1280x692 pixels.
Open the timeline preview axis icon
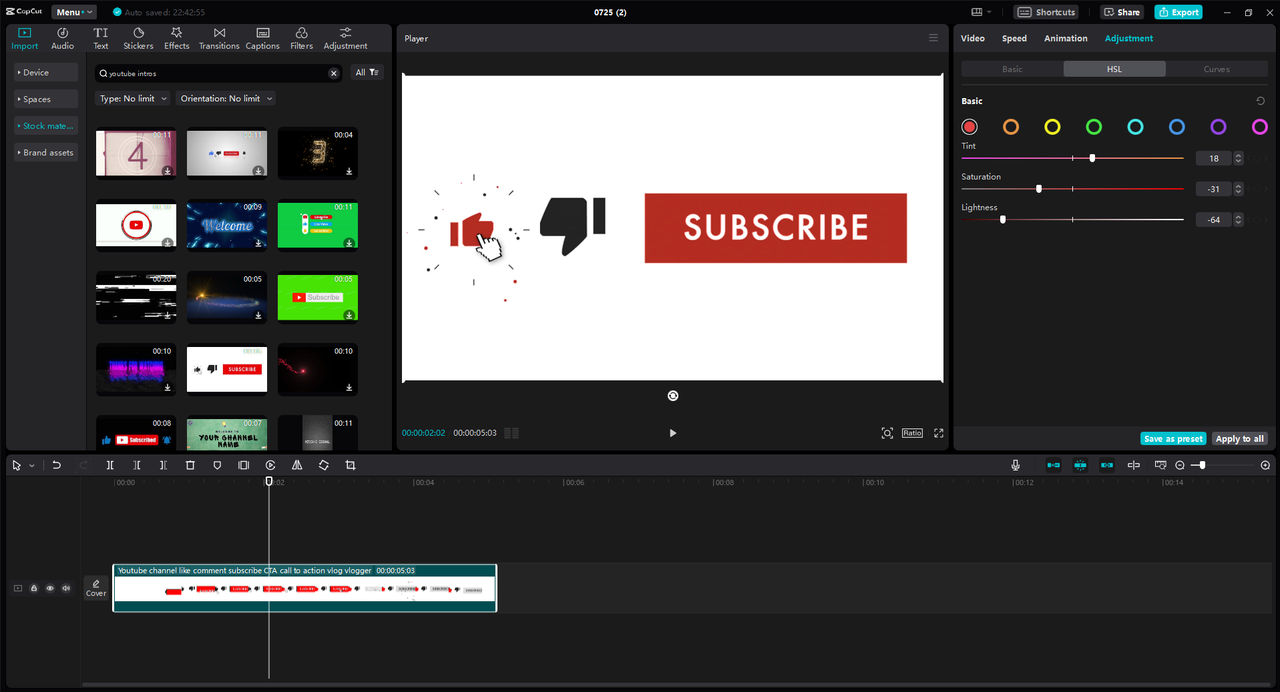point(1161,465)
